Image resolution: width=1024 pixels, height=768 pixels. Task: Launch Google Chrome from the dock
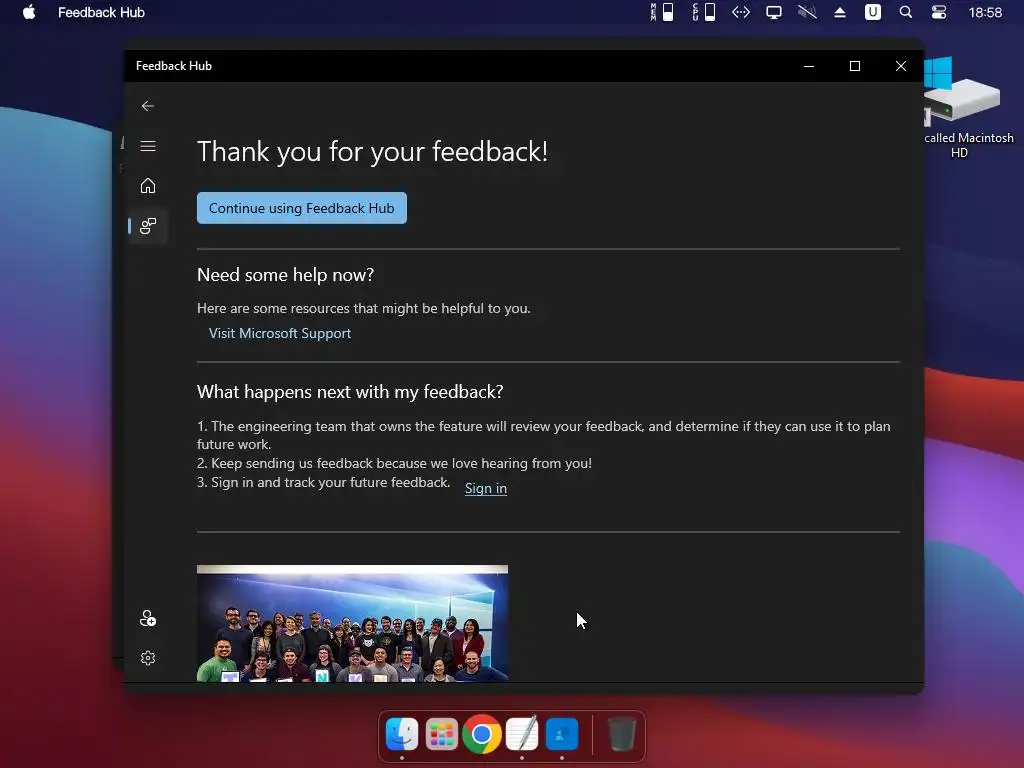click(x=482, y=734)
